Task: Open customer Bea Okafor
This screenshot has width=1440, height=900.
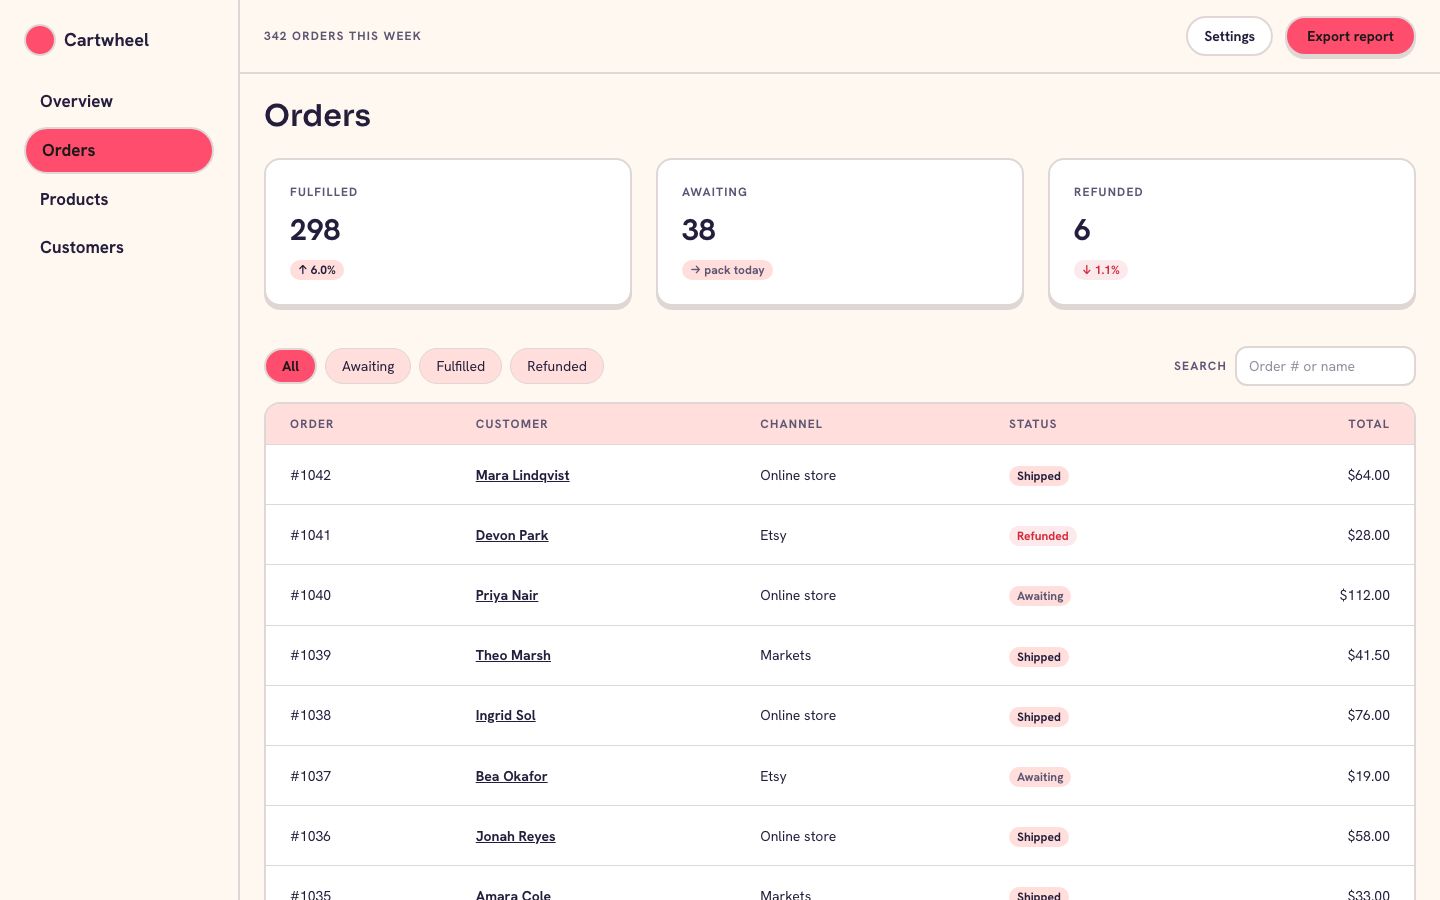Action: pos(511,776)
